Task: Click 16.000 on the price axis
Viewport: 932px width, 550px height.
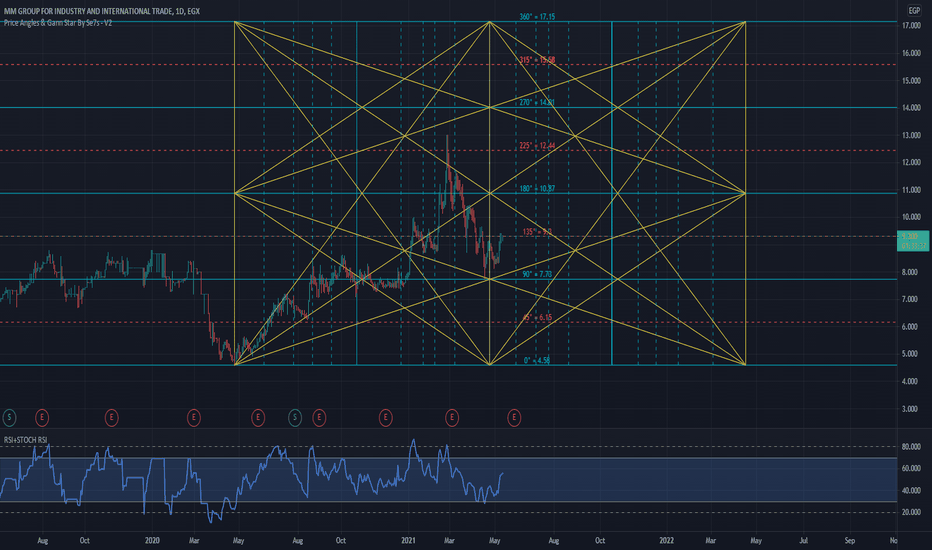Action: [911, 54]
